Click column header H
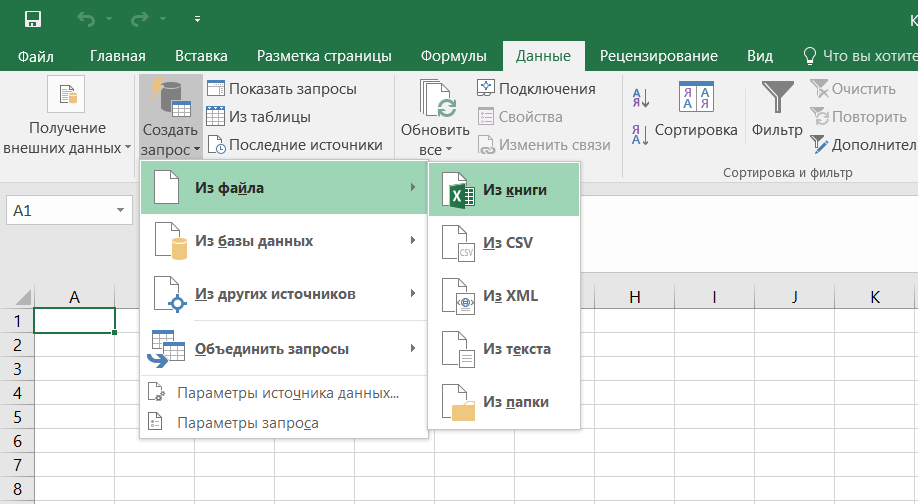 coord(635,297)
